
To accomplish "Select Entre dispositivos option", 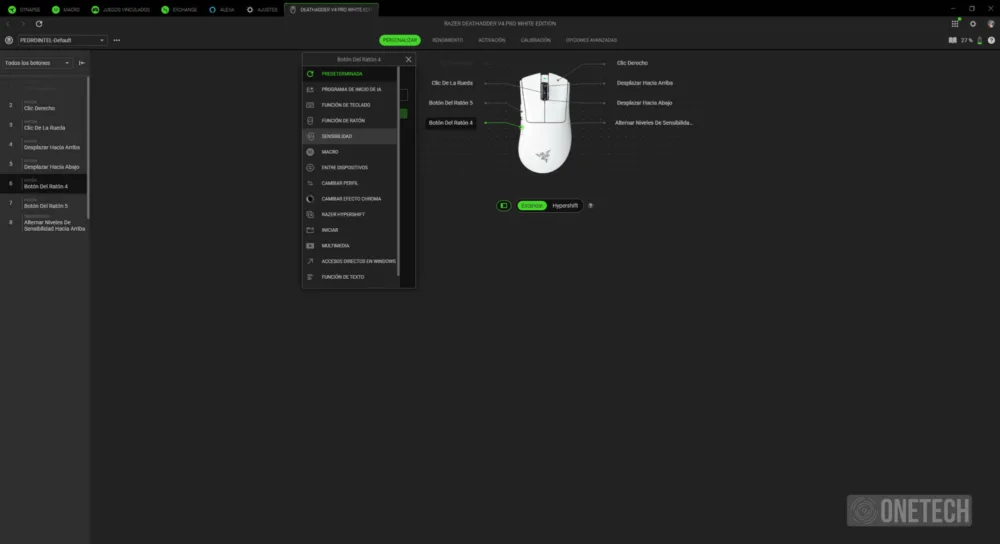I will coord(350,168).
